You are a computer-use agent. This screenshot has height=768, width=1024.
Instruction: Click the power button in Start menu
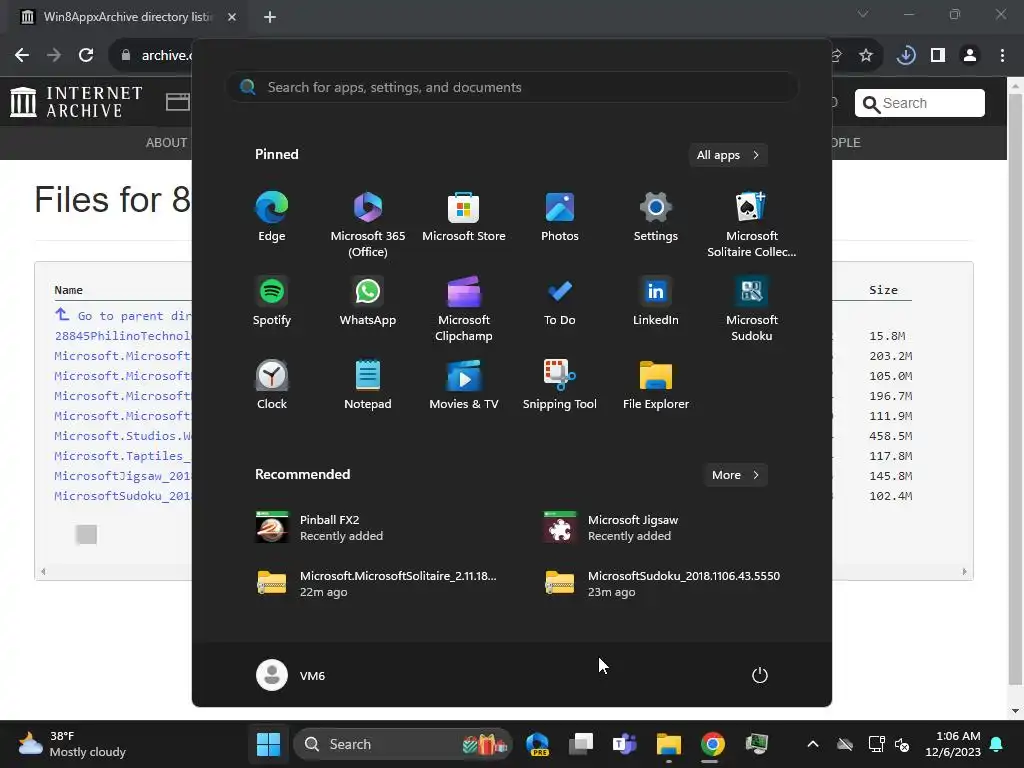click(x=760, y=675)
